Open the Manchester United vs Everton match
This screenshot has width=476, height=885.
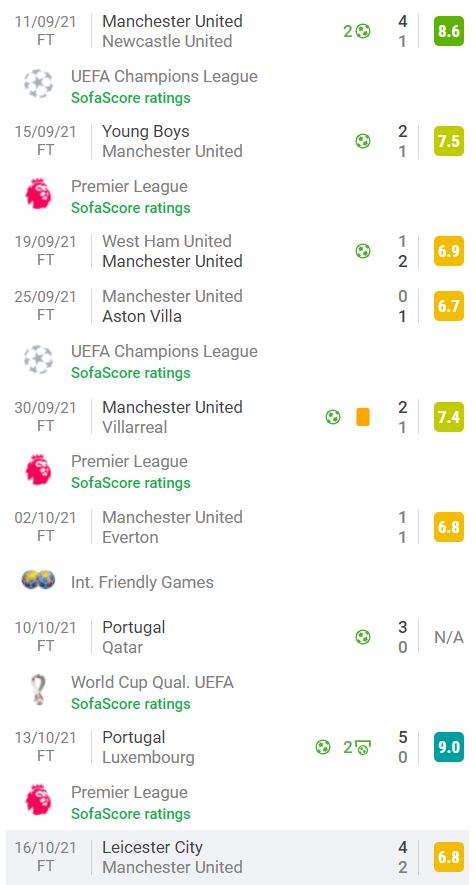[238, 527]
